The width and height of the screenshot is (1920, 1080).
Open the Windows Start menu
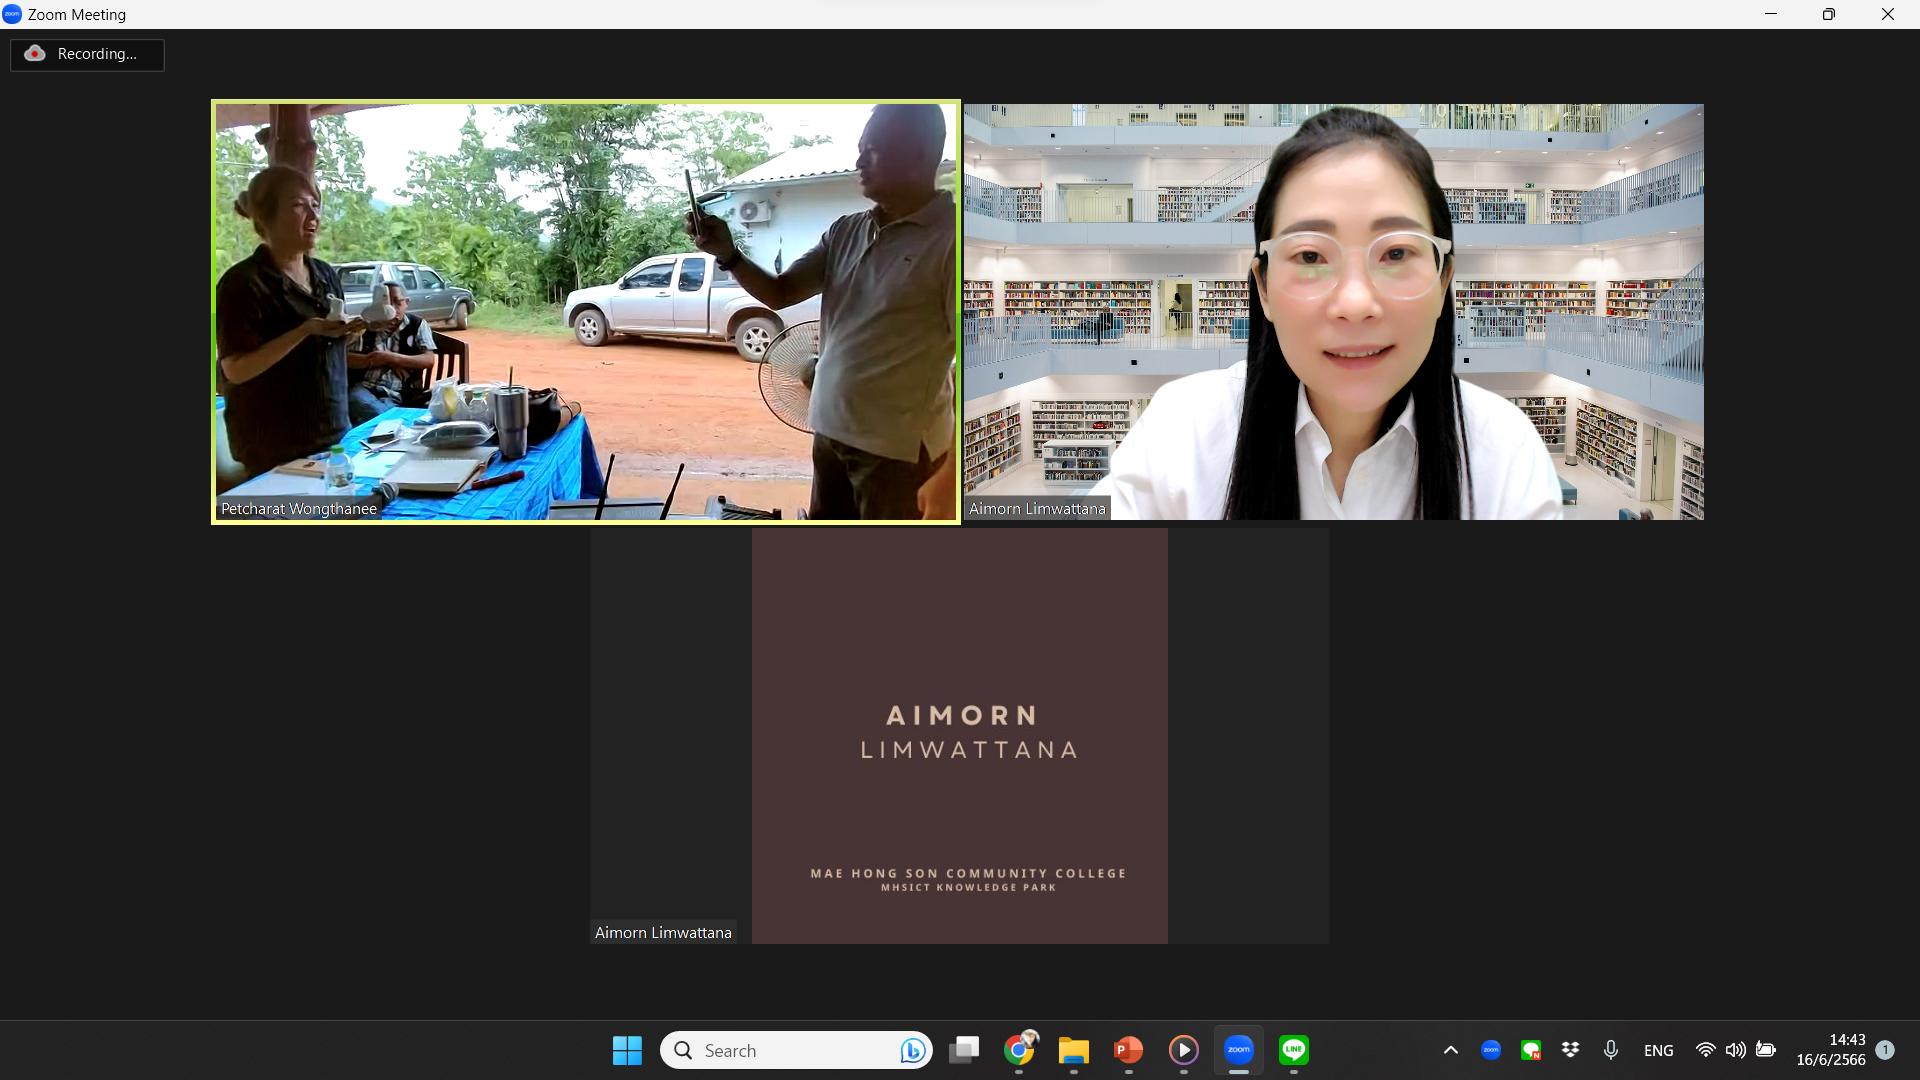[627, 1050]
